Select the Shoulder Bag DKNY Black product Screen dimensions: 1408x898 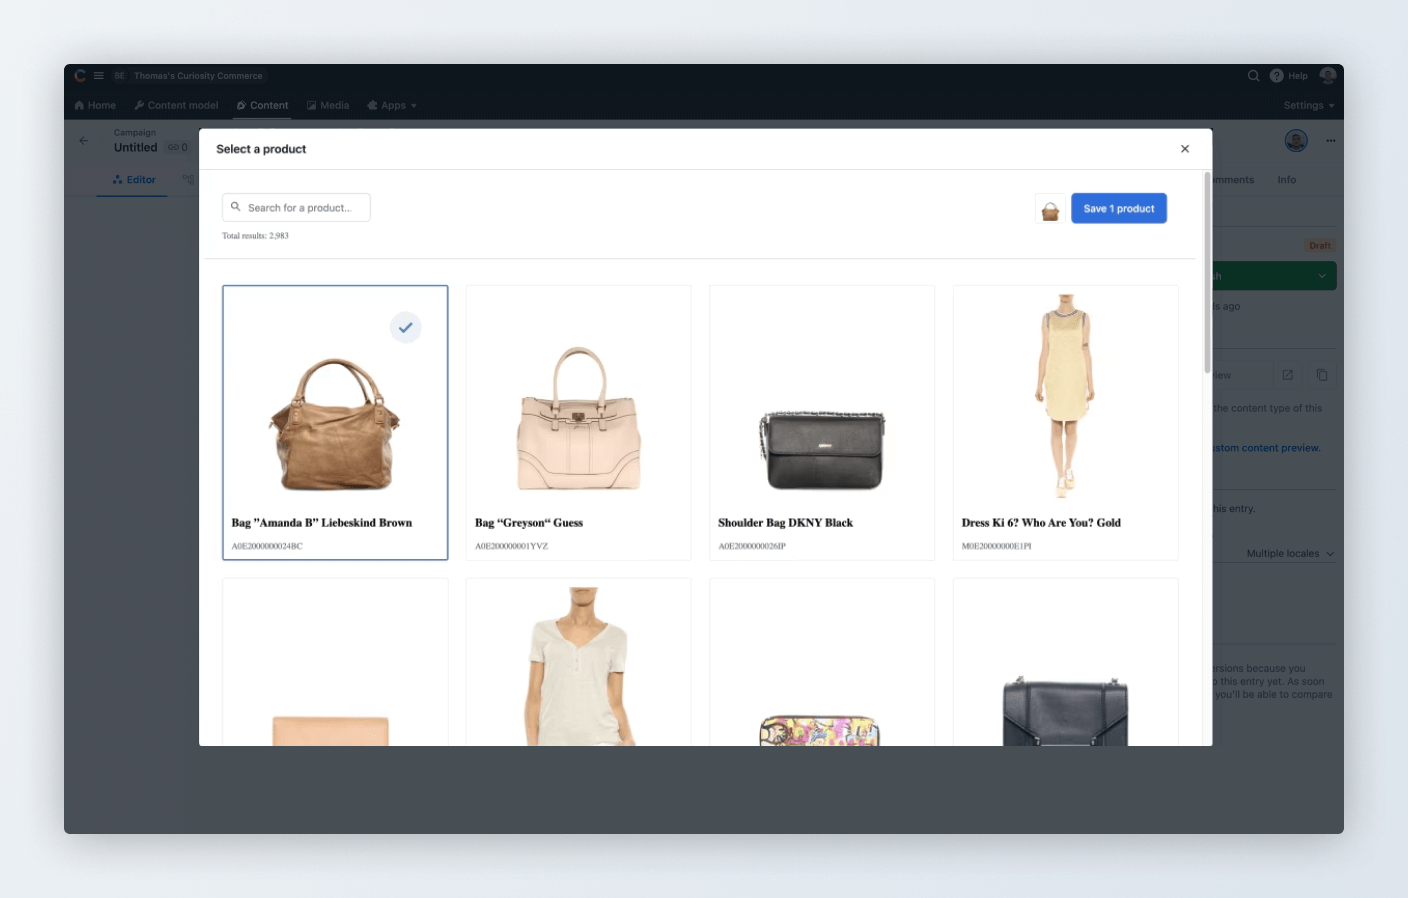[x=821, y=421]
